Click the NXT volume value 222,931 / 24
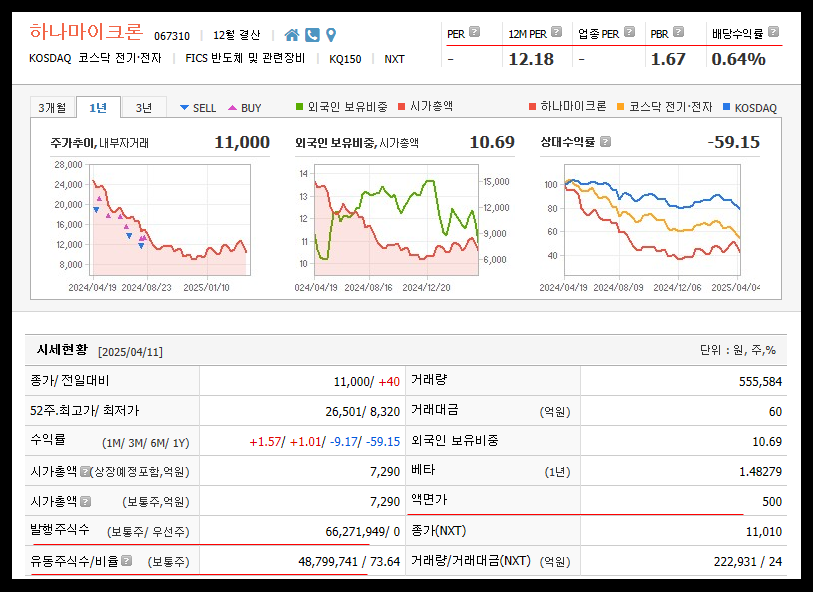 pos(748,562)
